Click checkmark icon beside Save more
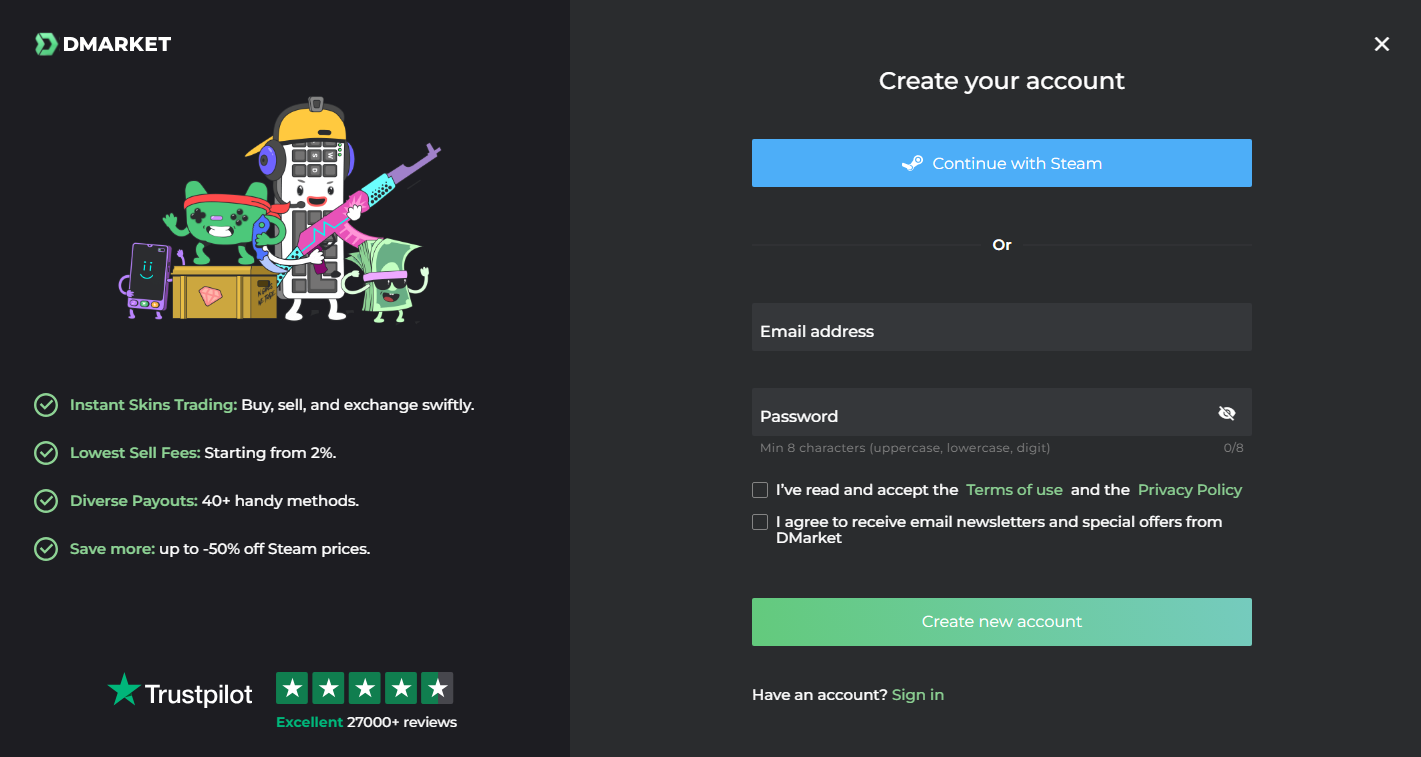1421x757 pixels. click(46, 549)
